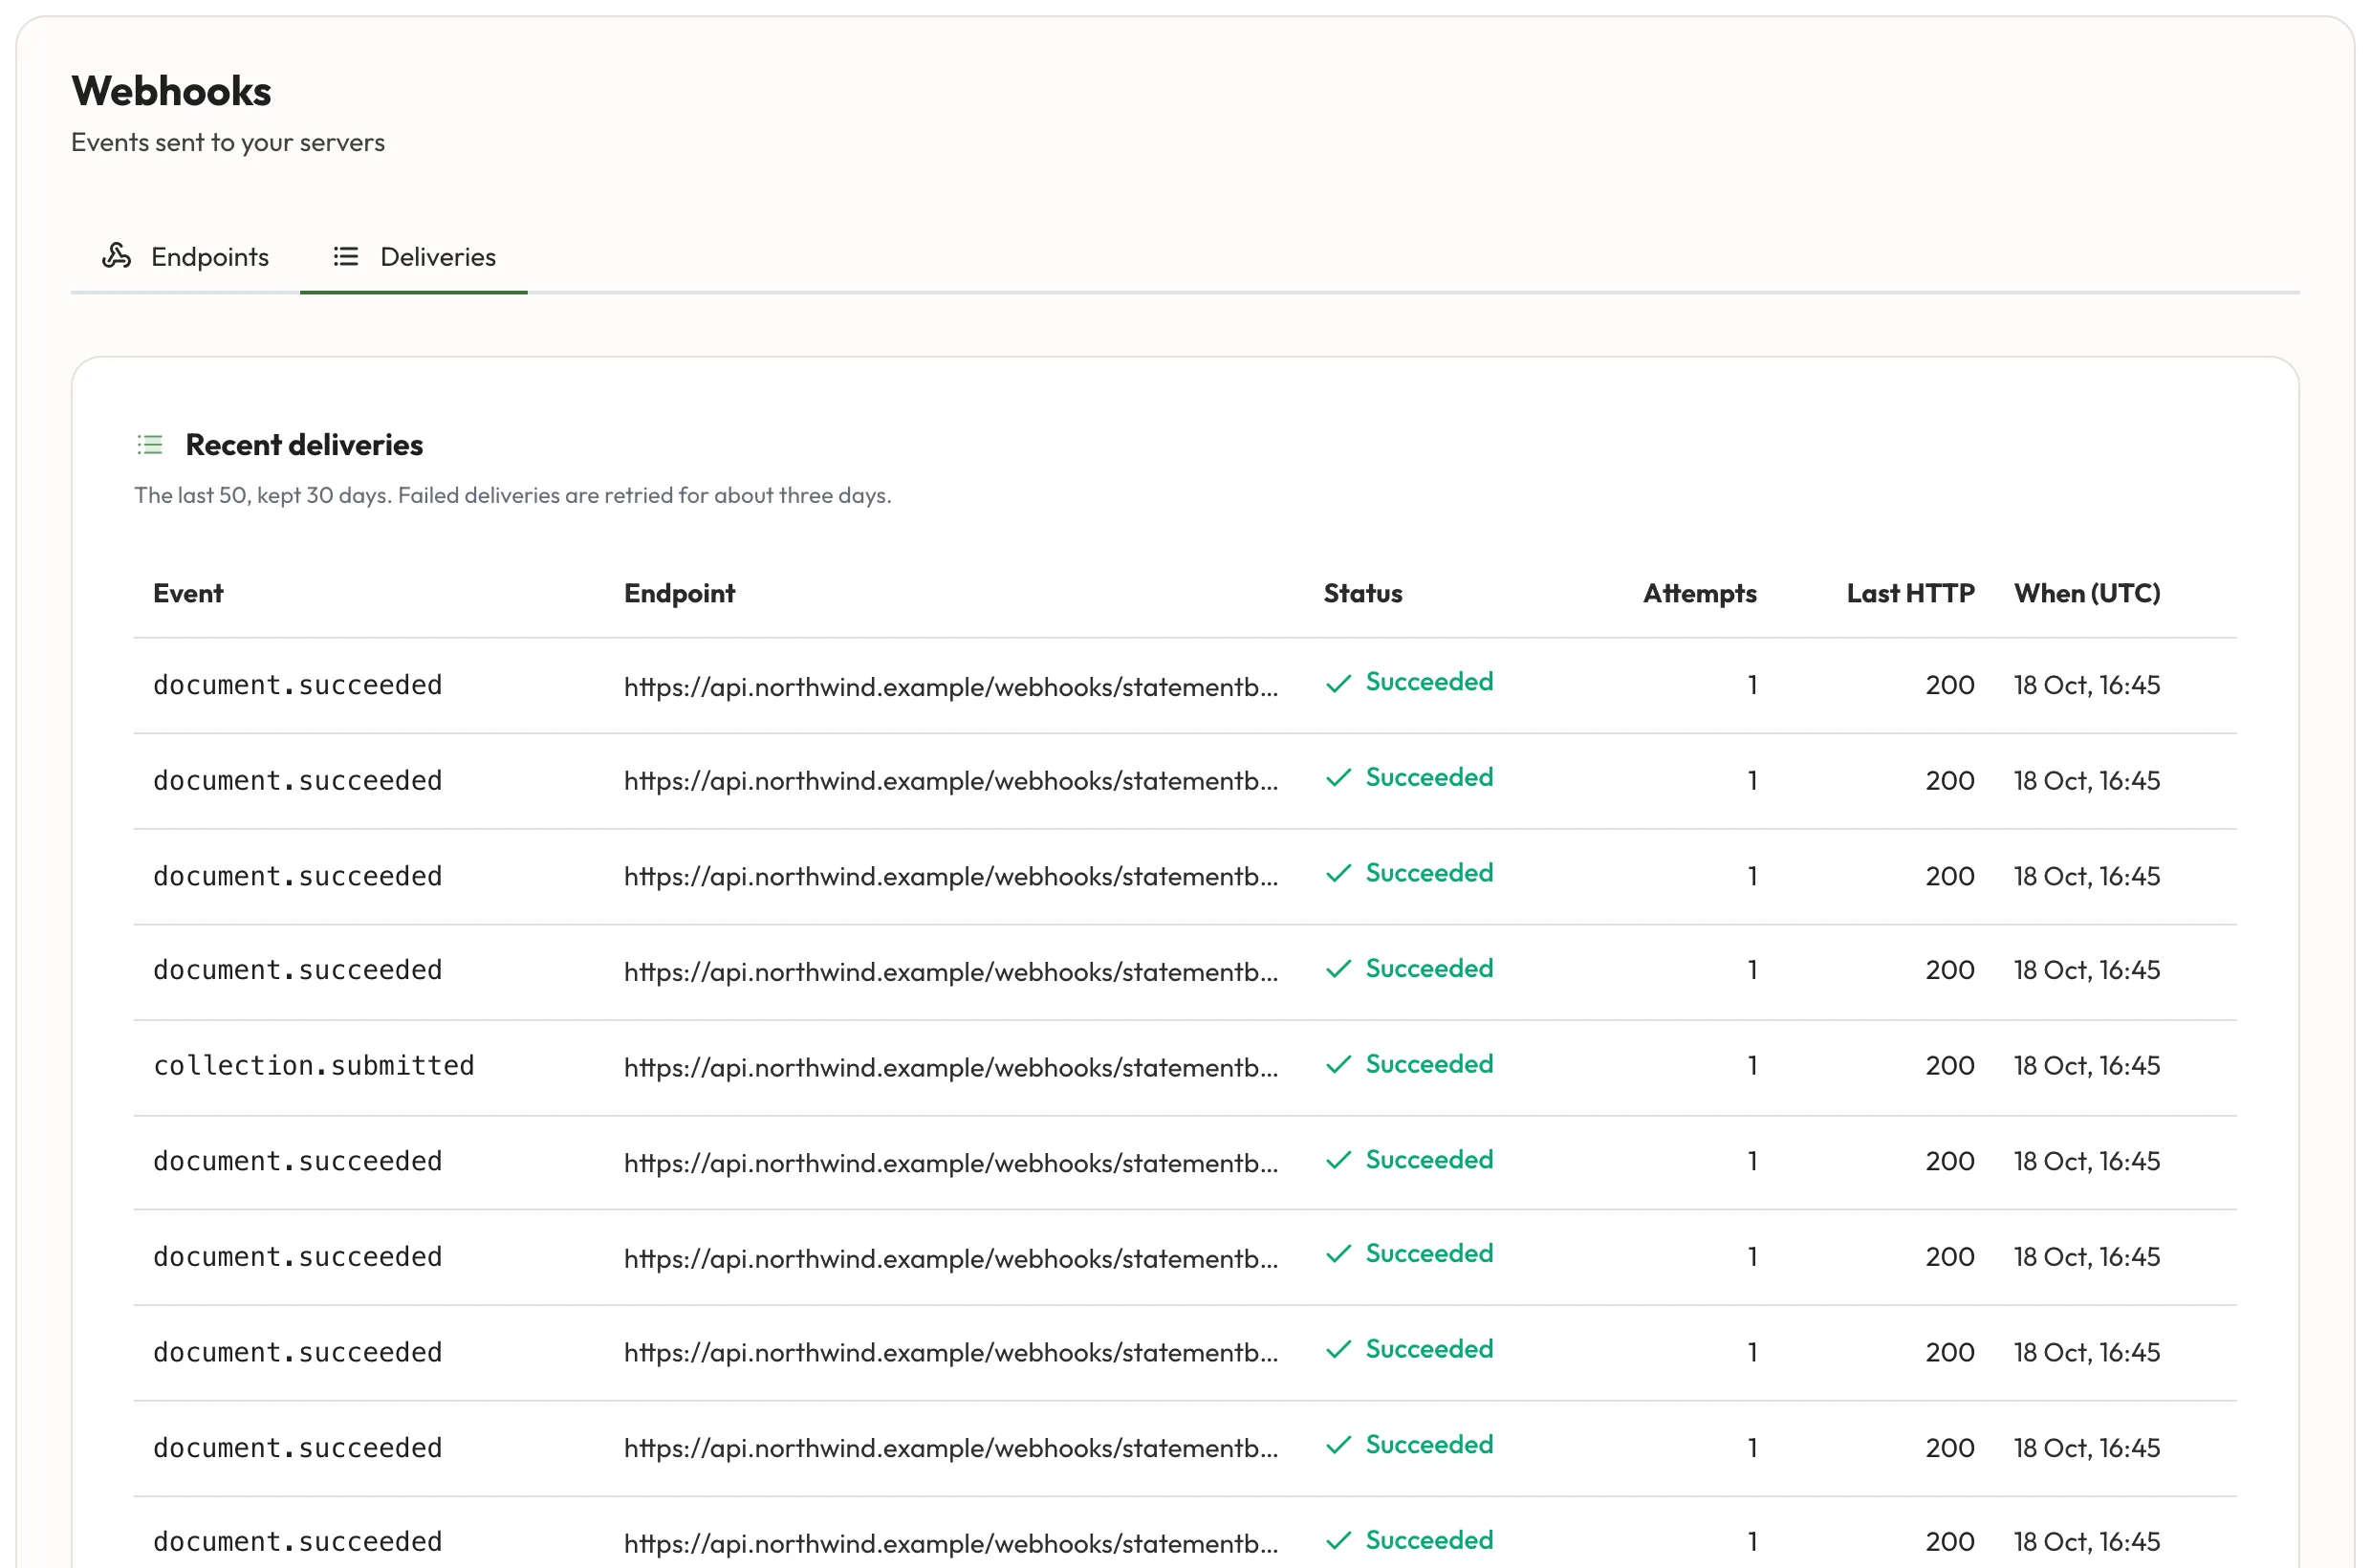The width and height of the screenshot is (2371, 1568).
Task: Click the Webhooks page title
Action: pos(171,91)
